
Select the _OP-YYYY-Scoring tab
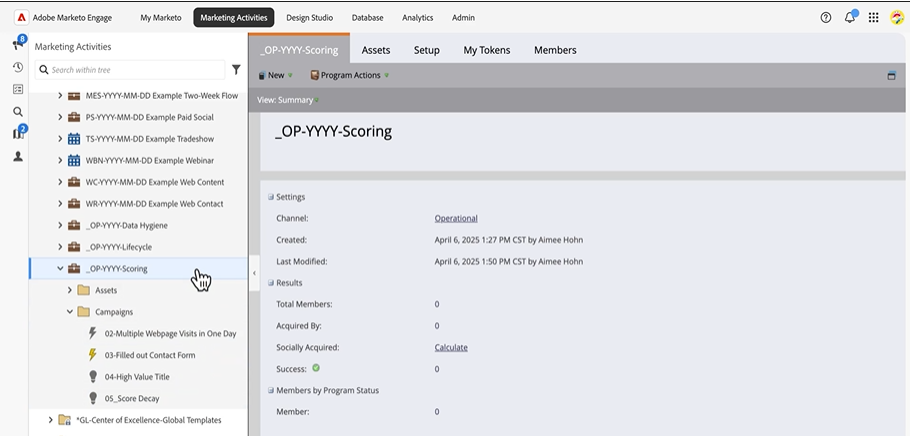(299, 50)
